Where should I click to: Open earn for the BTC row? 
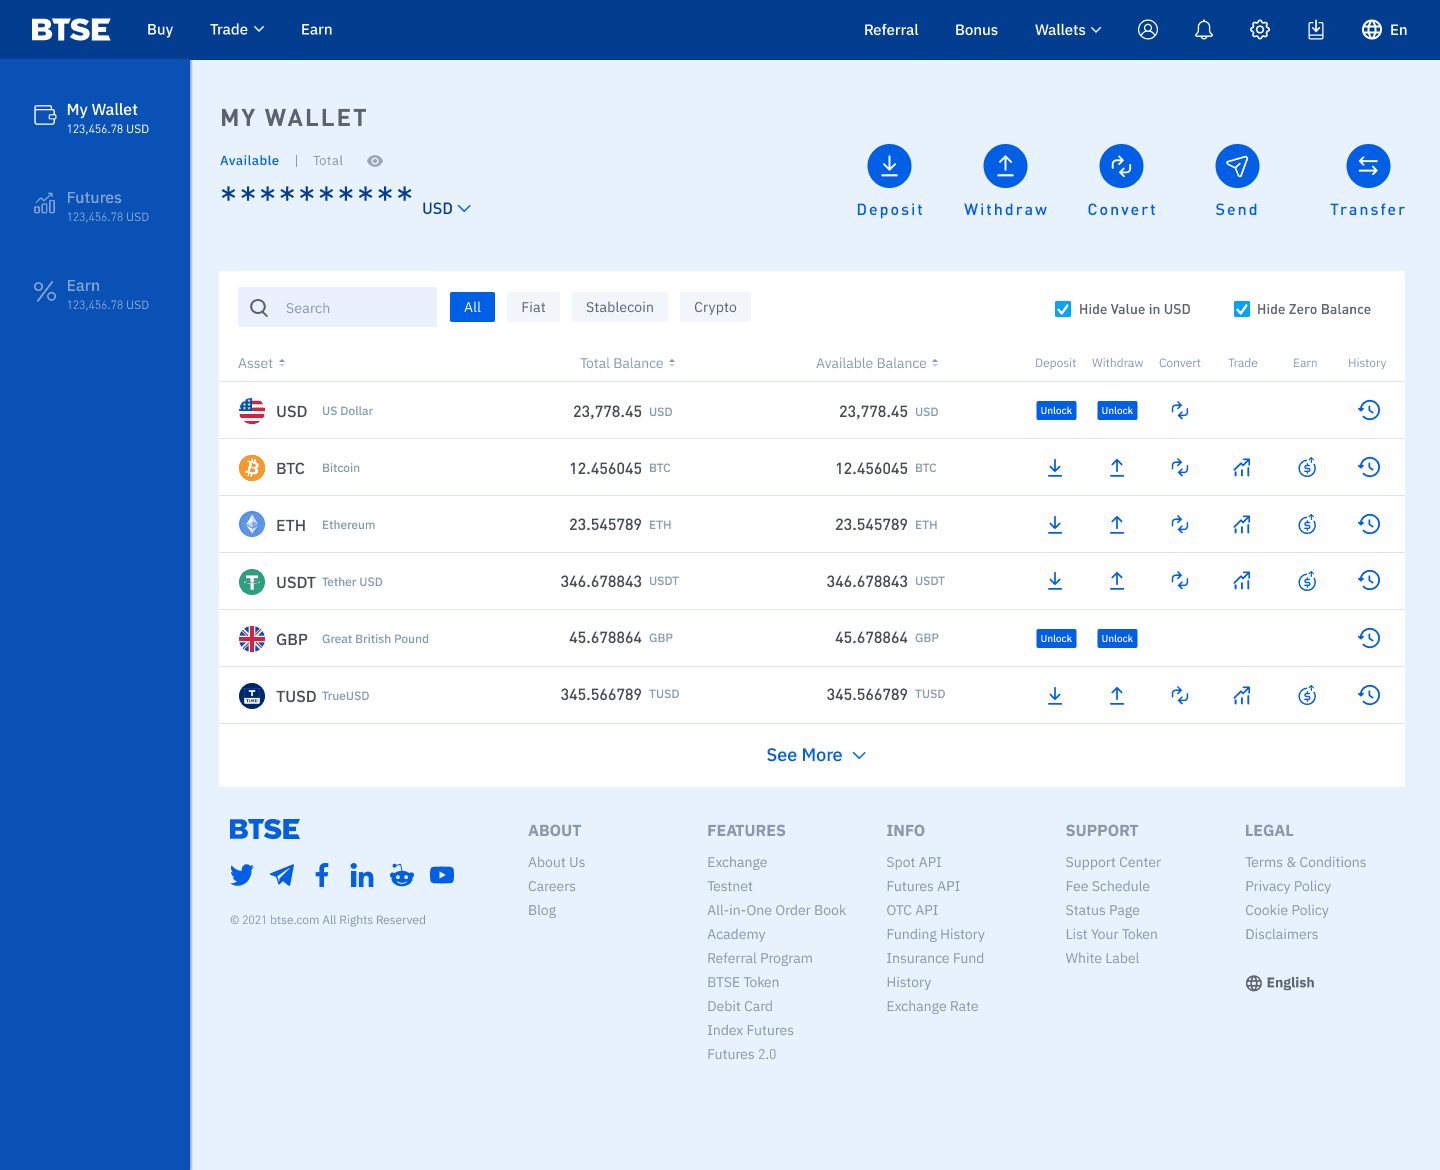click(x=1307, y=467)
